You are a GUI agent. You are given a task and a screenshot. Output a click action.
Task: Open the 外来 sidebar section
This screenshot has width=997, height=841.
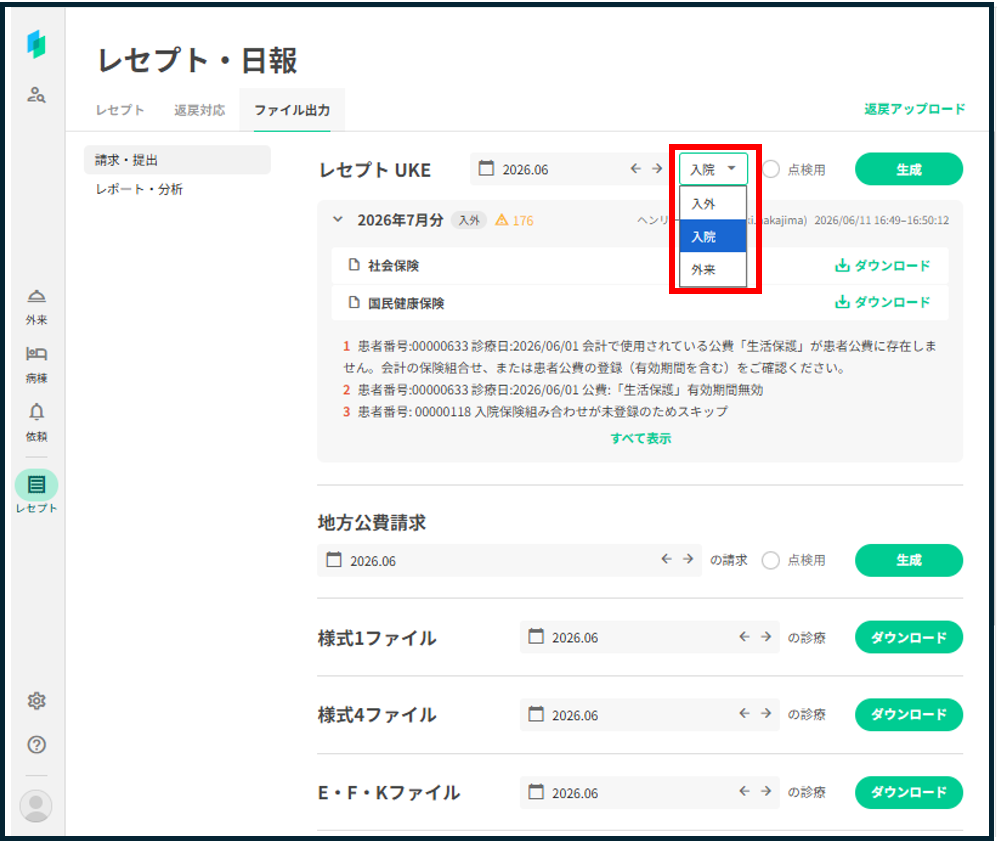click(x=36, y=306)
